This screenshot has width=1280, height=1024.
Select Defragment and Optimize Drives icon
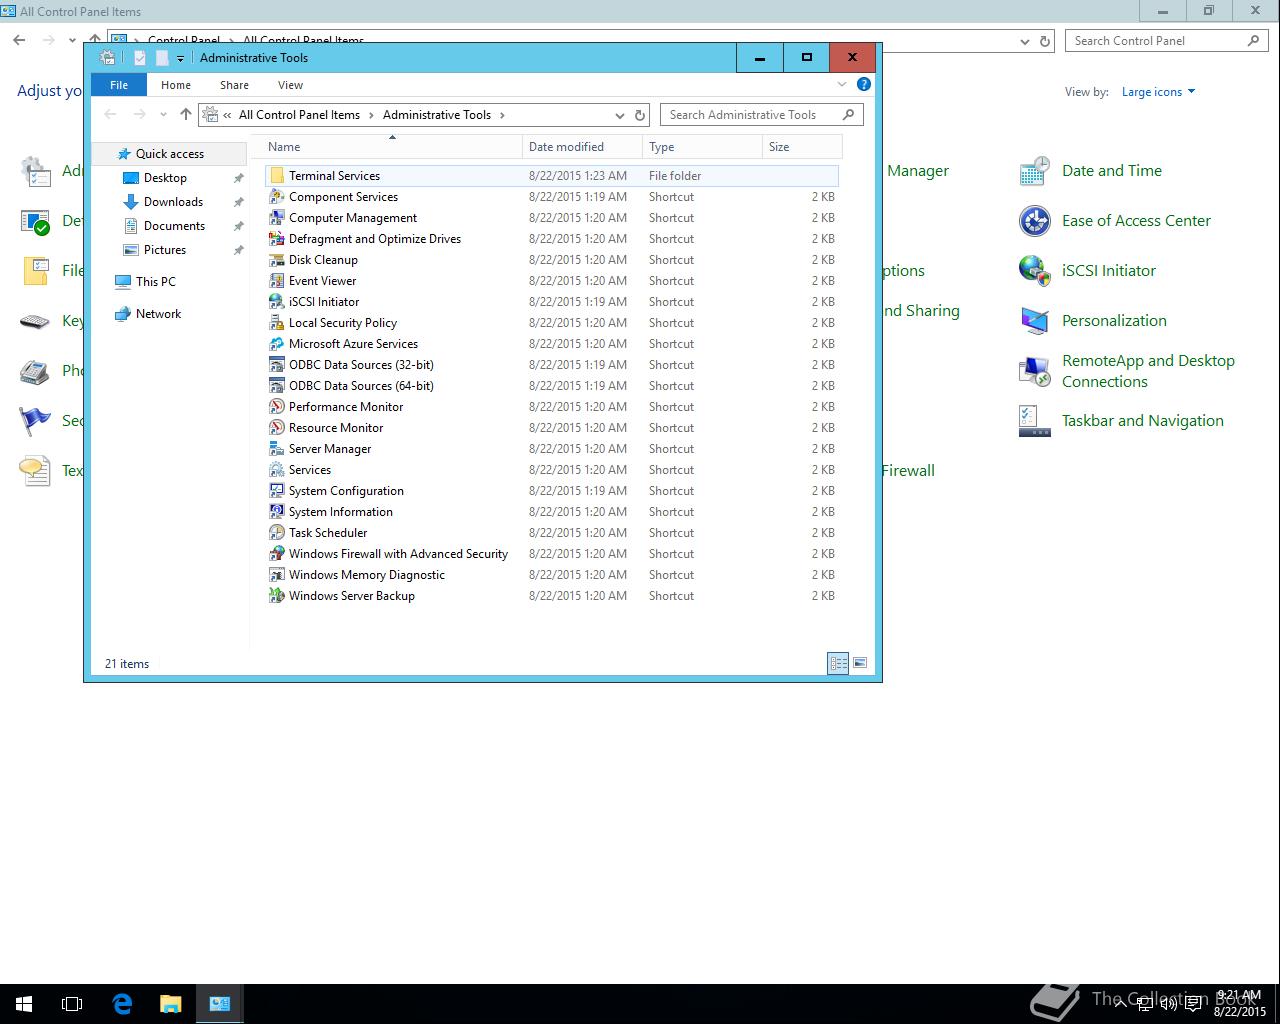click(x=277, y=239)
